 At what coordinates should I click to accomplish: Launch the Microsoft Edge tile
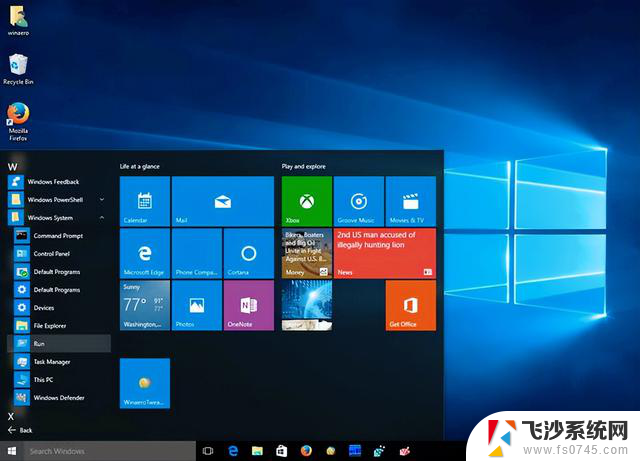(145, 254)
